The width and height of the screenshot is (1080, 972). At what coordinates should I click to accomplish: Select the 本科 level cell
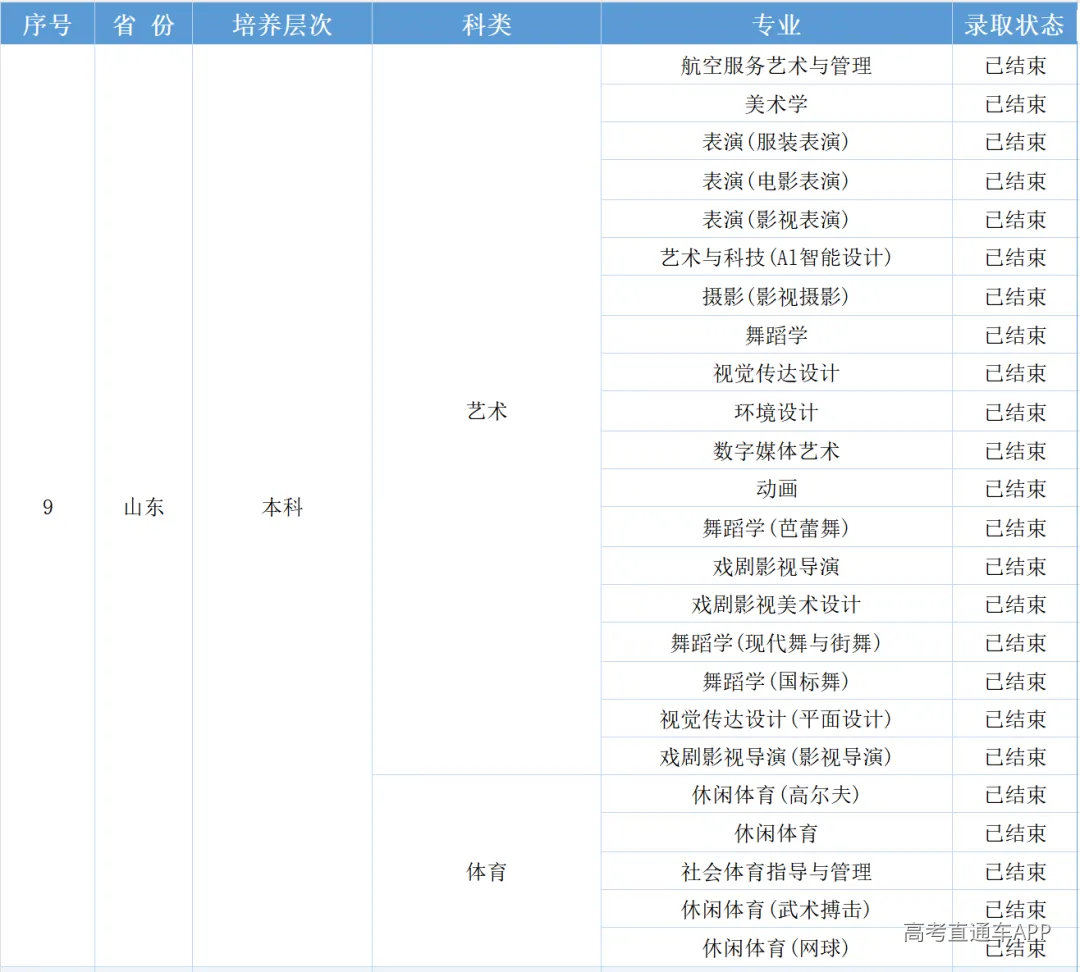282,507
